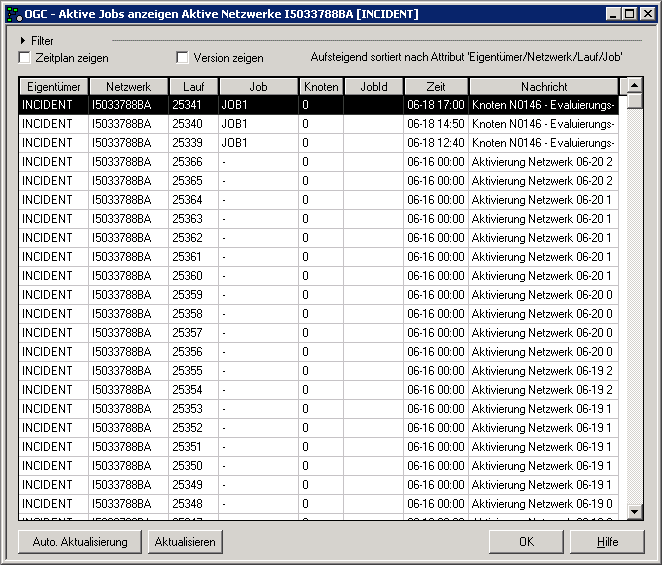Screen dimensions: 662x565
Task: Click the JobId column header
Action: (x=374, y=87)
